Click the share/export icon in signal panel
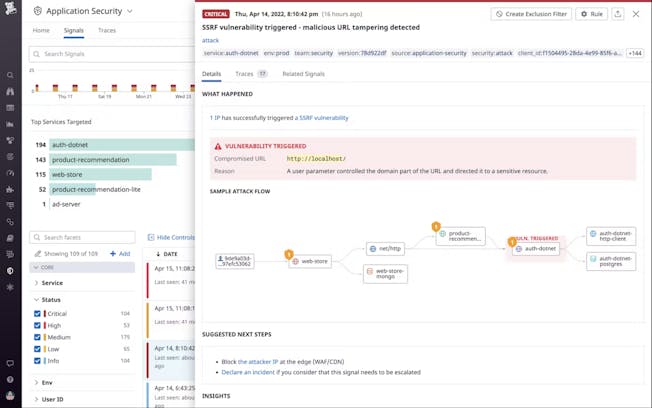This screenshot has width=652, height=408. [x=618, y=14]
